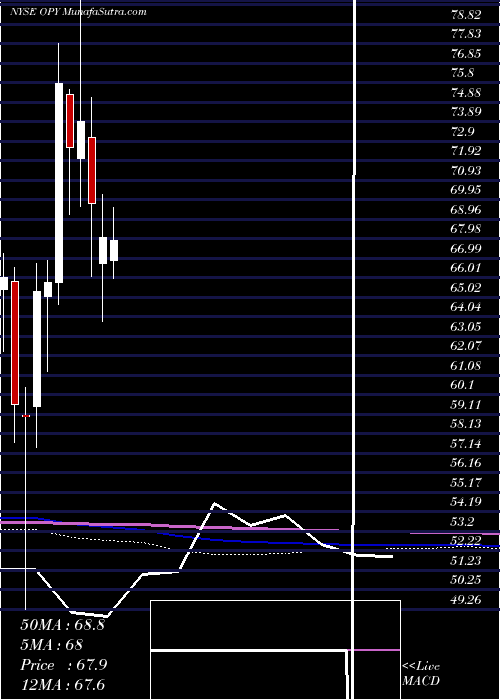Click the 63.05 price axis label

(x=466, y=327)
